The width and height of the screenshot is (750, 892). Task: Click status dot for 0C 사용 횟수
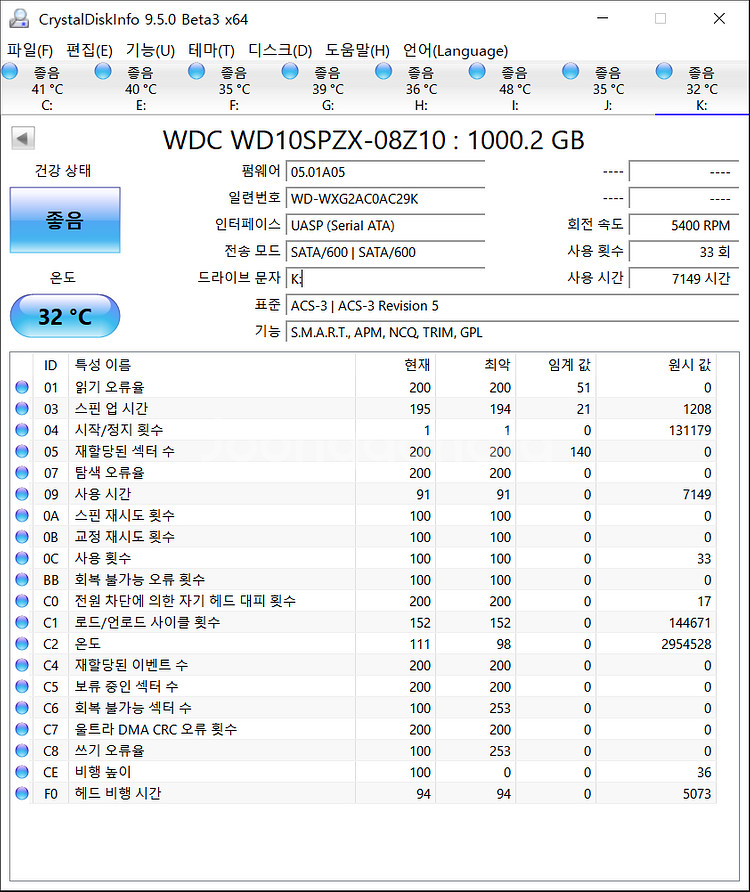[22, 558]
